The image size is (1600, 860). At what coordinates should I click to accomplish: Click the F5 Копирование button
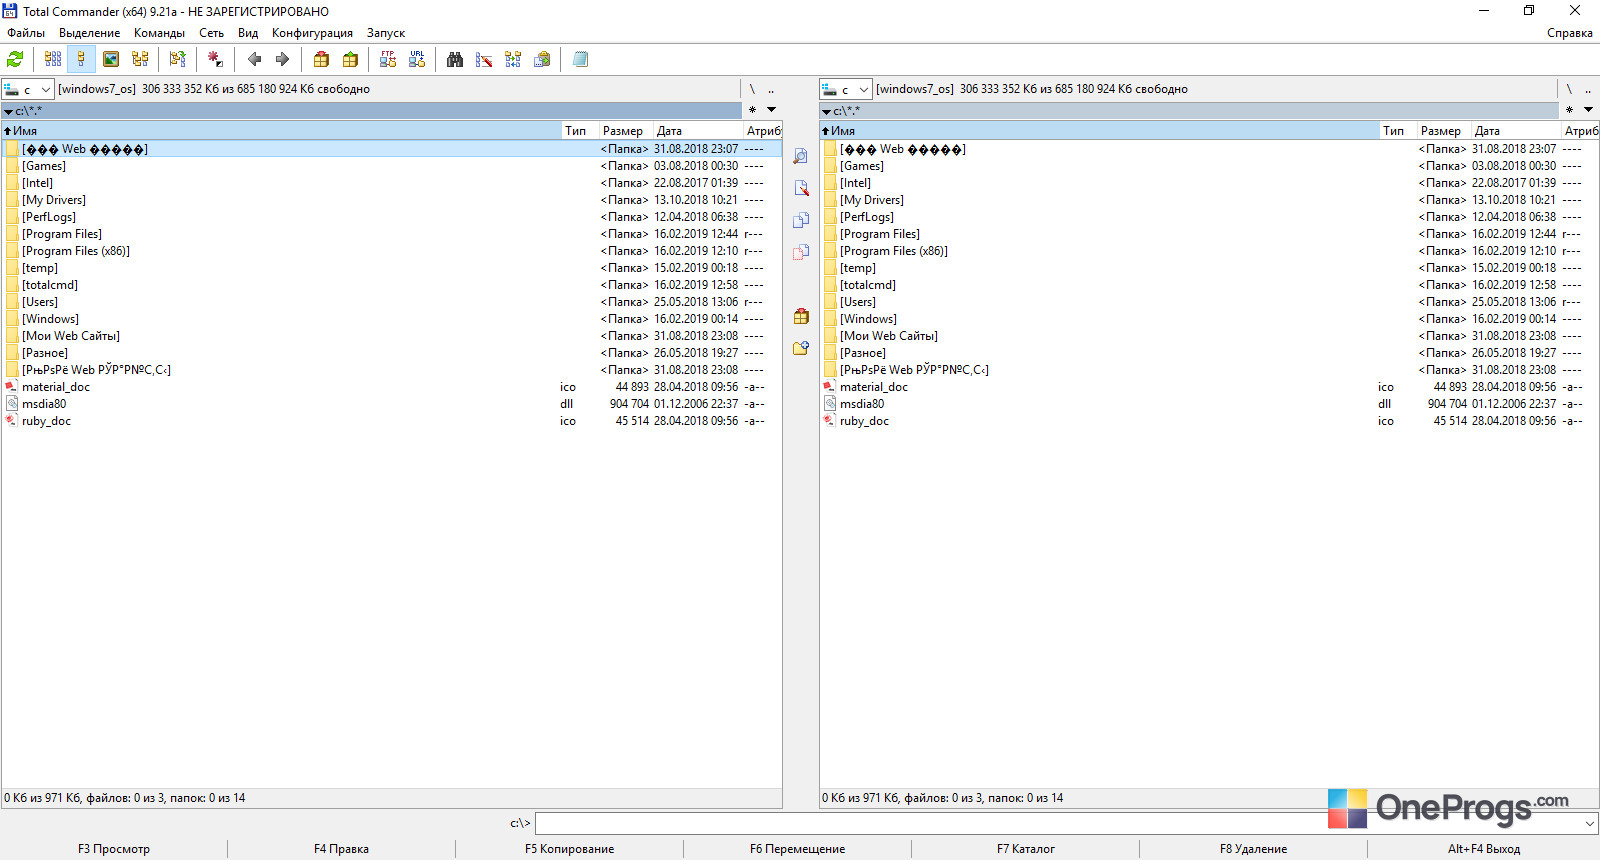pos(569,849)
